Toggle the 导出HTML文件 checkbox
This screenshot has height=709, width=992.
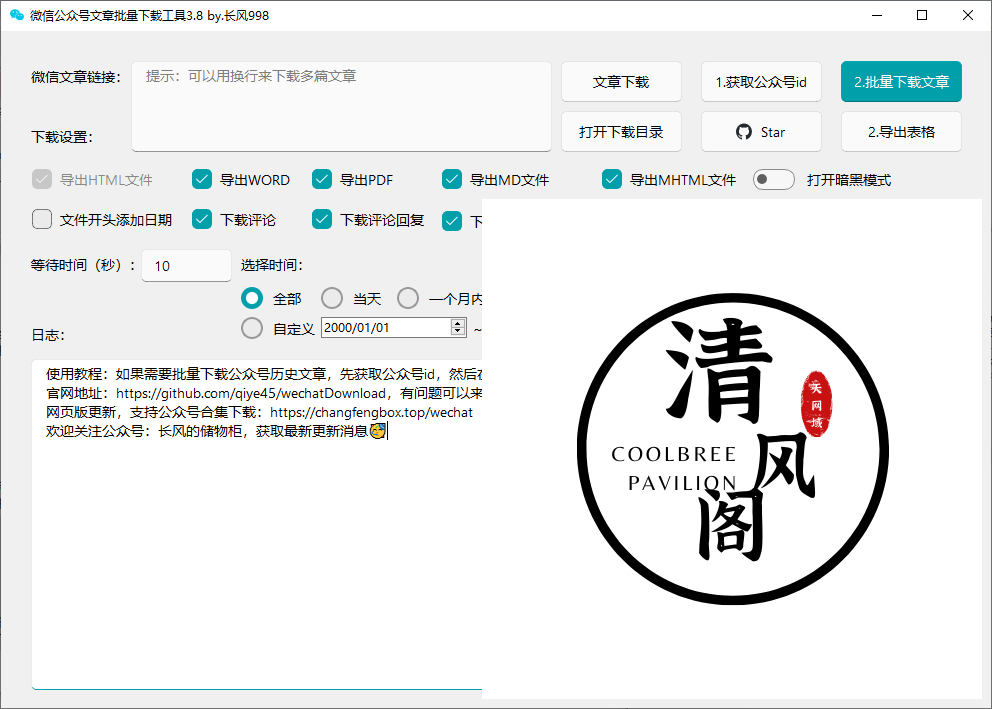click(42, 180)
